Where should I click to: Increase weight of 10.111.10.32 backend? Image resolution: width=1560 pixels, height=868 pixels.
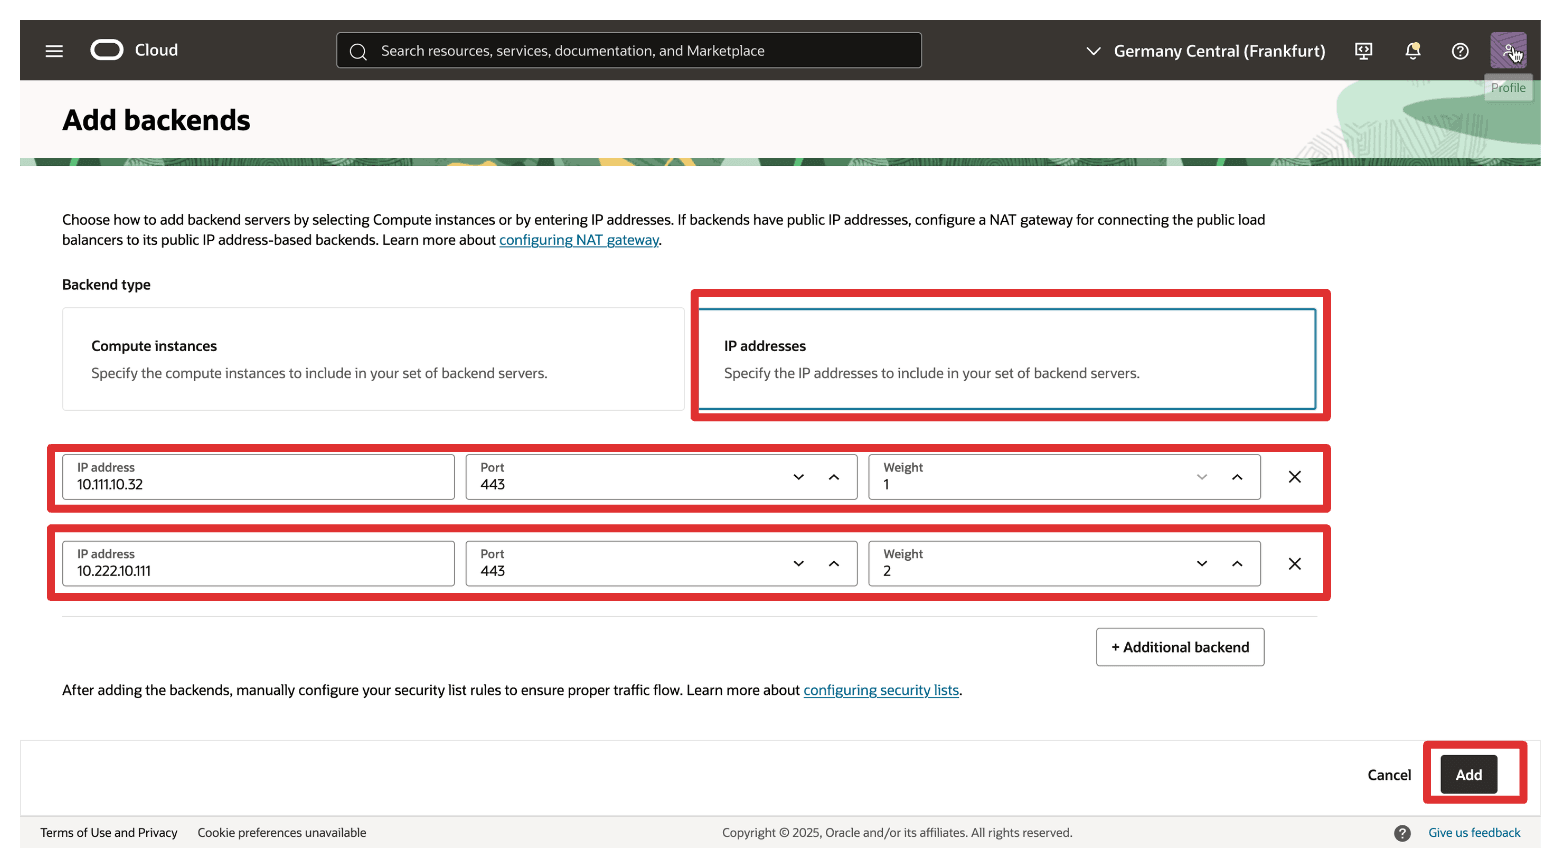(x=1237, y=477)
